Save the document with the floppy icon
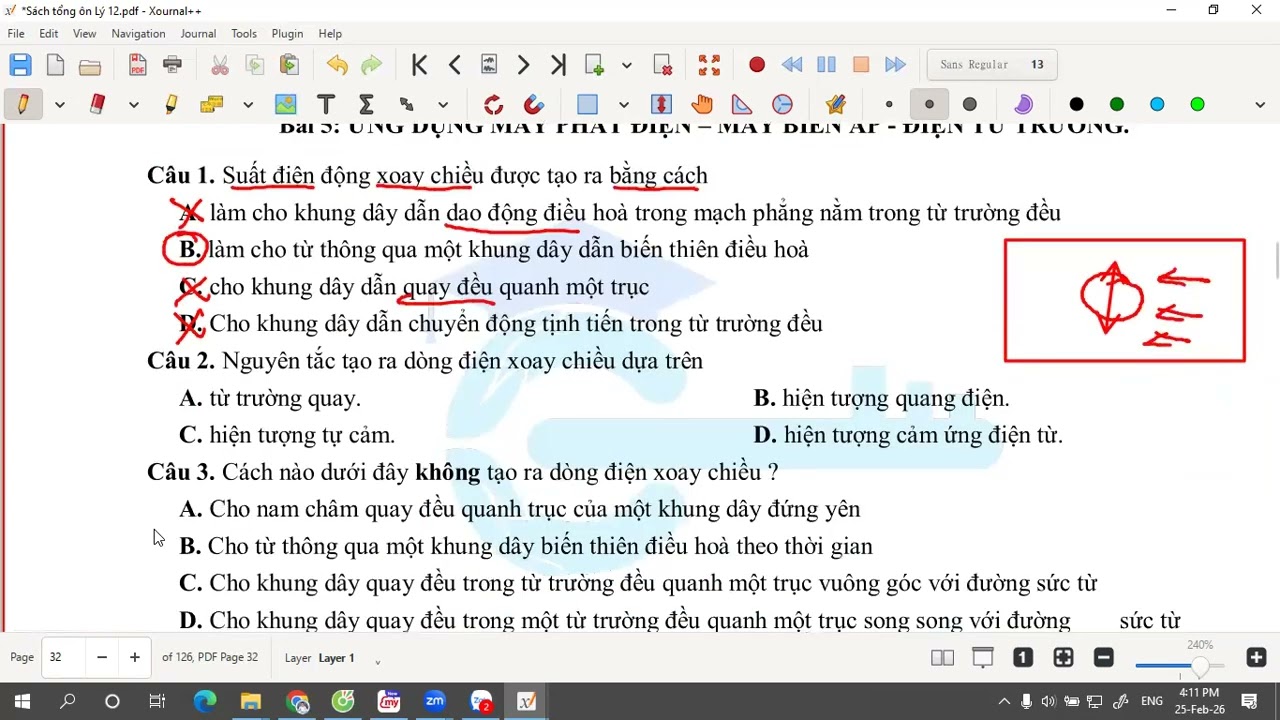Image resolution: width=1280 pixels, height=720 pixels. (x=20, y=65)
